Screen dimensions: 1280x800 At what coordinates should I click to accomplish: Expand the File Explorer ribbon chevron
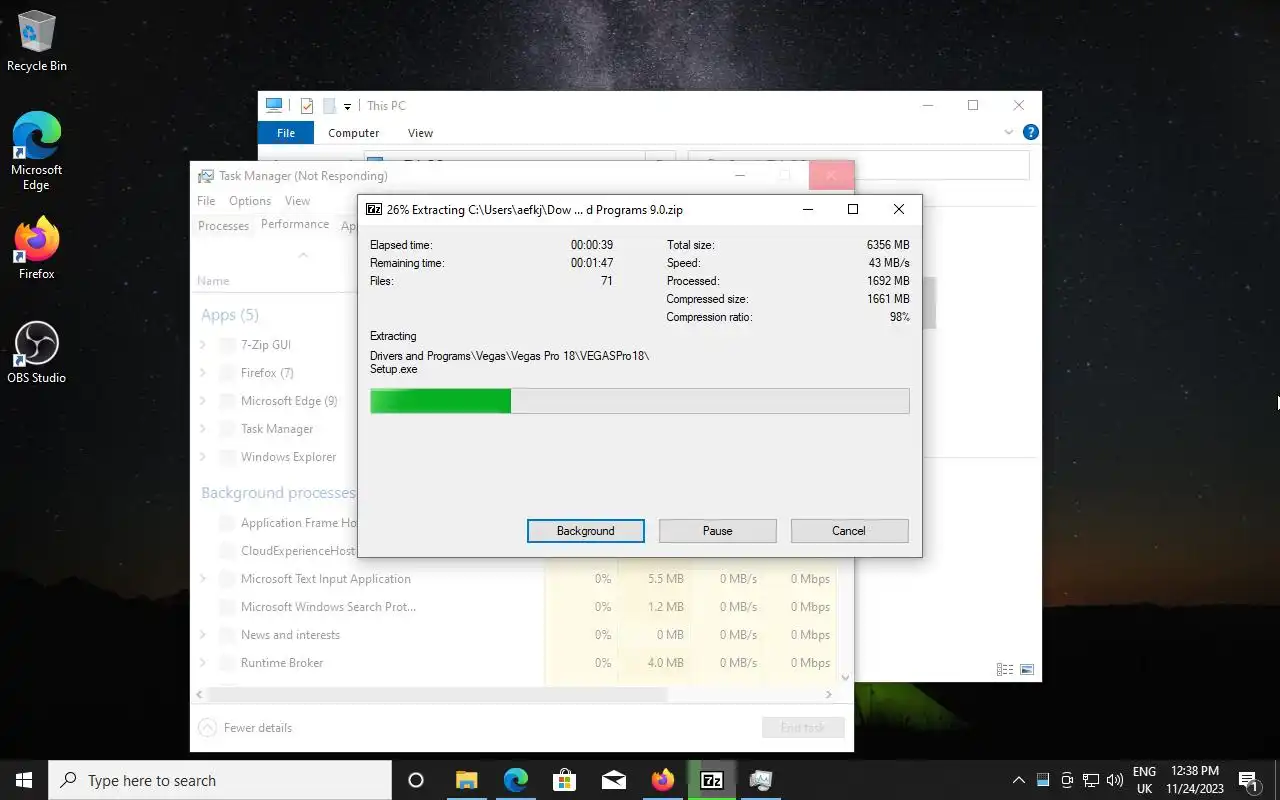coord(1009,132)
